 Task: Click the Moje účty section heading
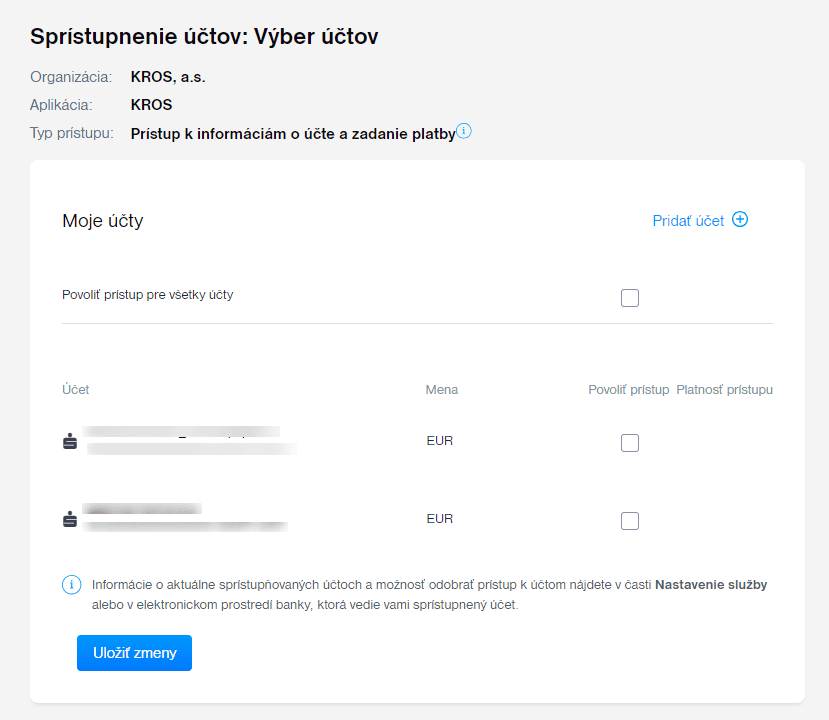103,221
